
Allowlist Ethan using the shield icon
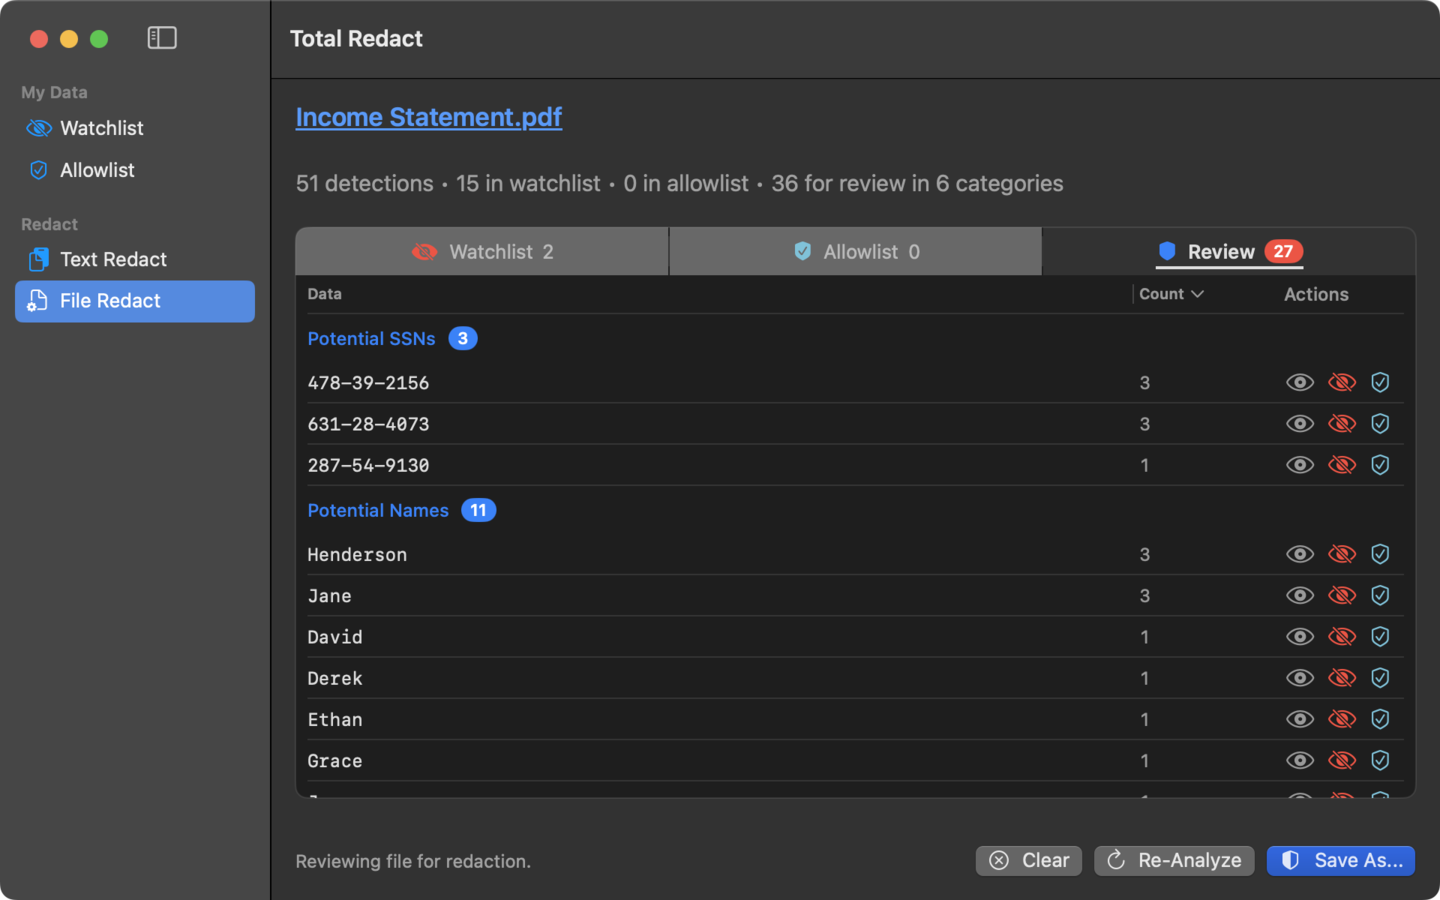tap(1380, 719)
